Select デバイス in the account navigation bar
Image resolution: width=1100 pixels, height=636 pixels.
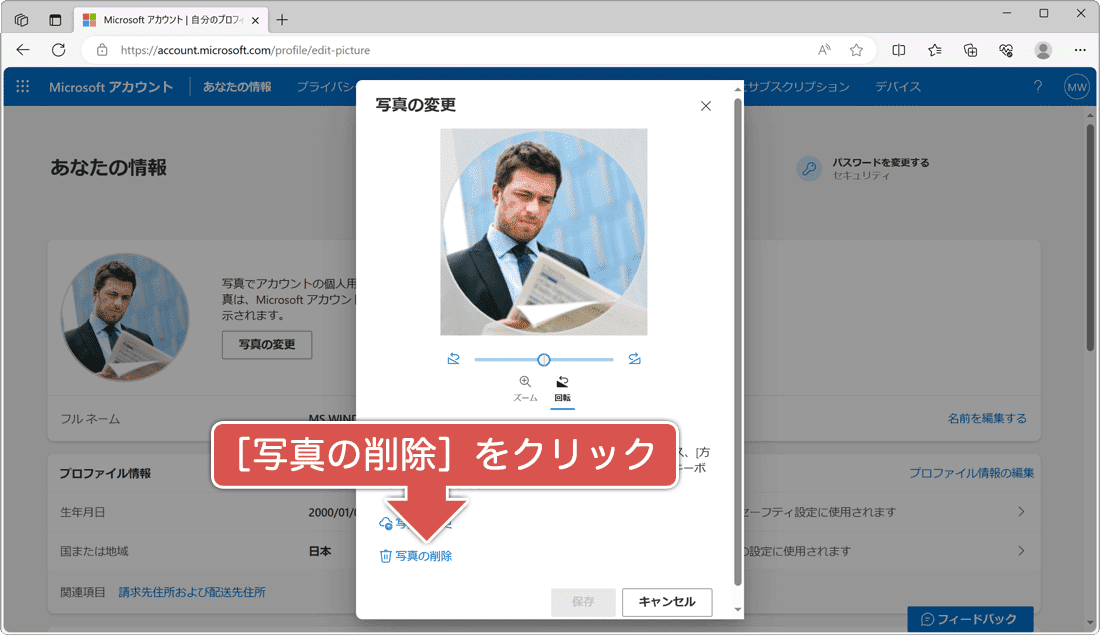897,86
